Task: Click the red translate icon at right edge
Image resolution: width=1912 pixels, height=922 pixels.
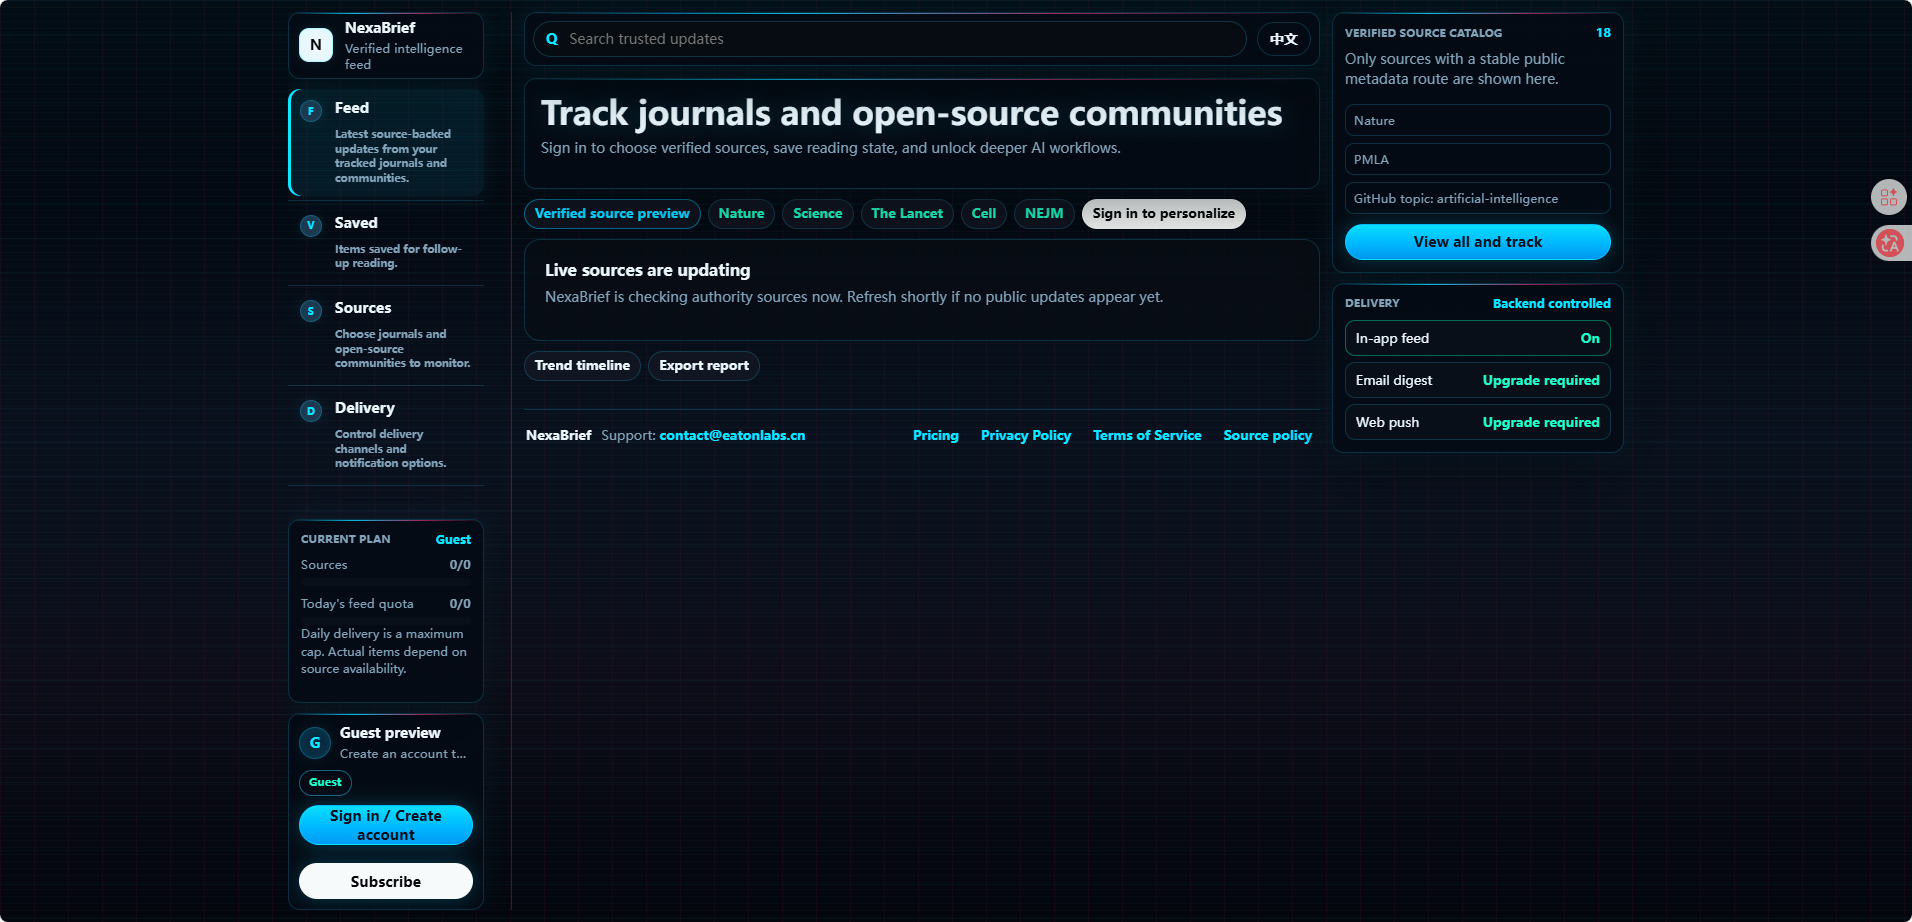Action: tap(1889, 243)
